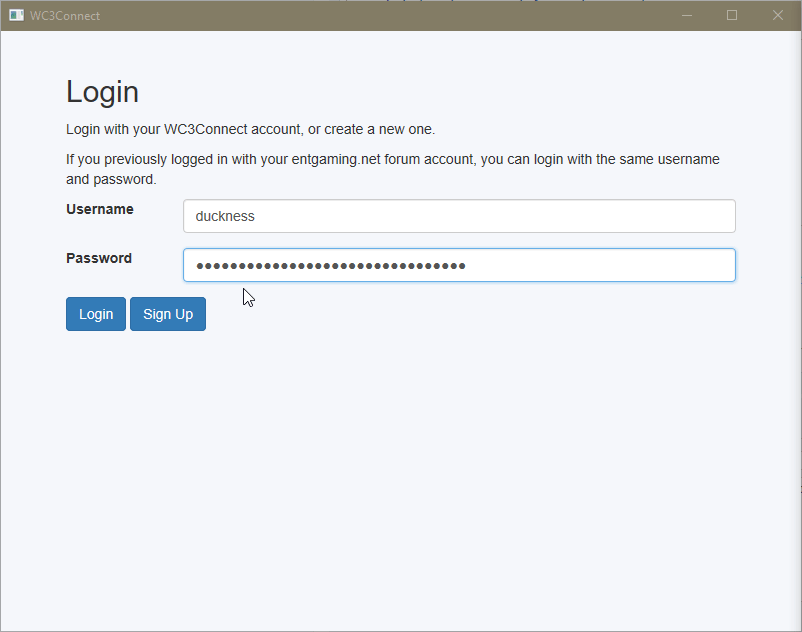Image resolution: width=802 pixels, height=632 pixels.
Task: Click the blue Login button
Action: pyautogui.click(x=96, y=314)
